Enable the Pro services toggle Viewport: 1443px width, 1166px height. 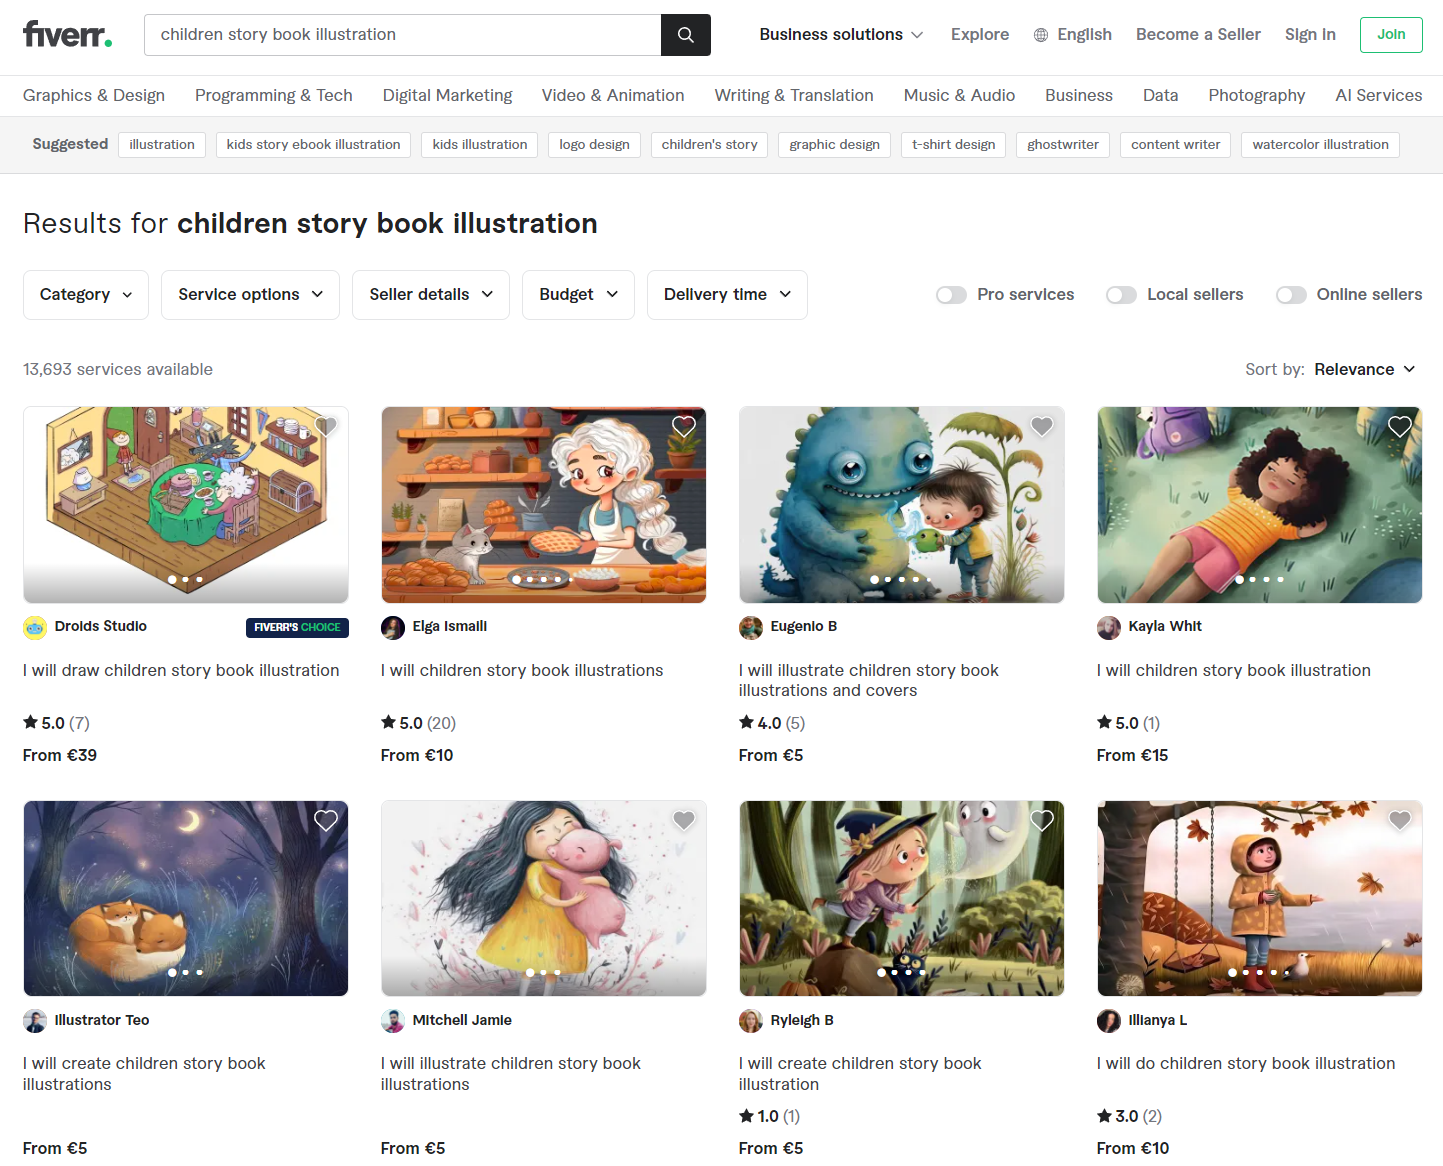(951, 295)
